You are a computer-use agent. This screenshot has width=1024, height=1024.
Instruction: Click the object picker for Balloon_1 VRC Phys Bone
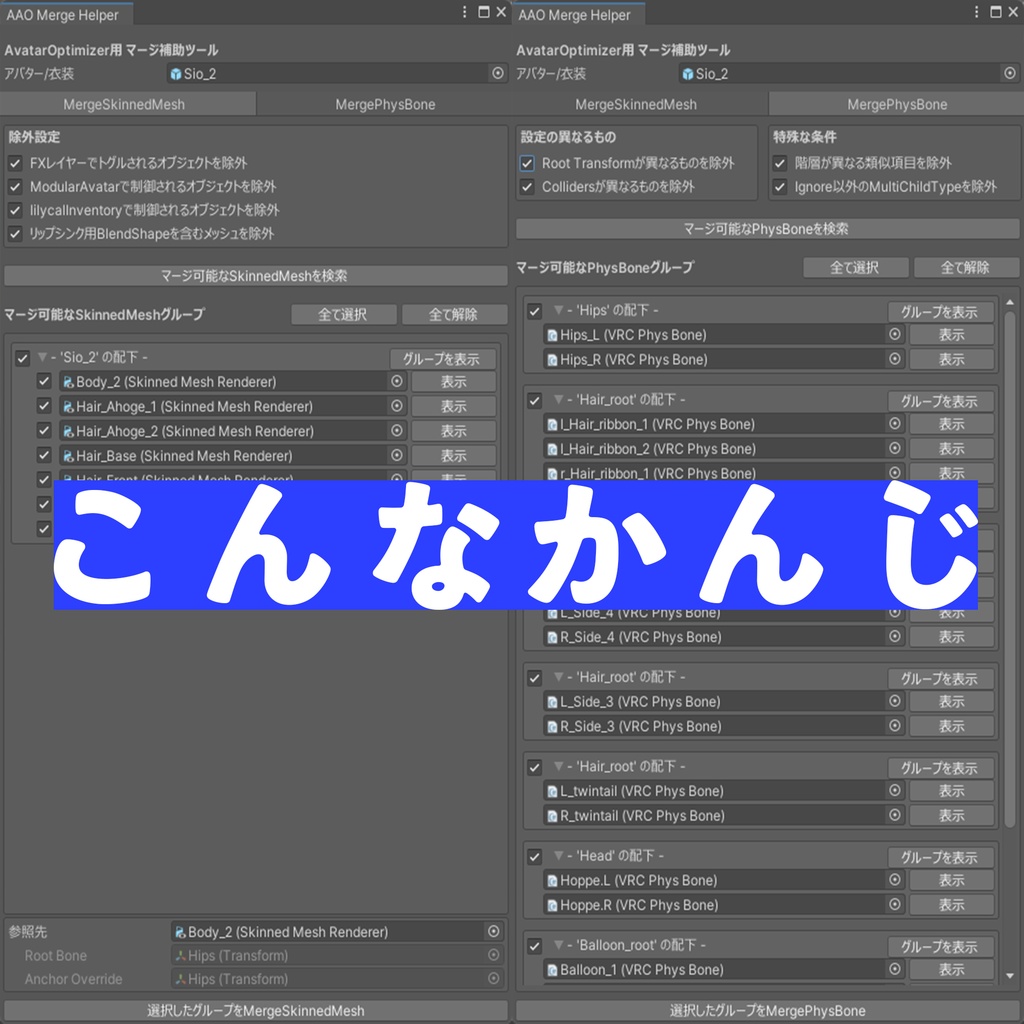[895, 969]
